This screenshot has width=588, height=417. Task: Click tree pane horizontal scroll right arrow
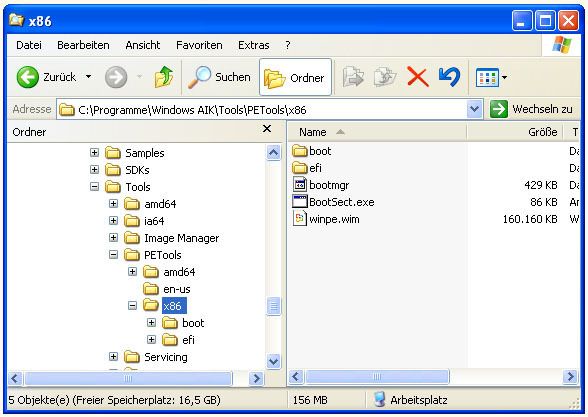point(256,378)
